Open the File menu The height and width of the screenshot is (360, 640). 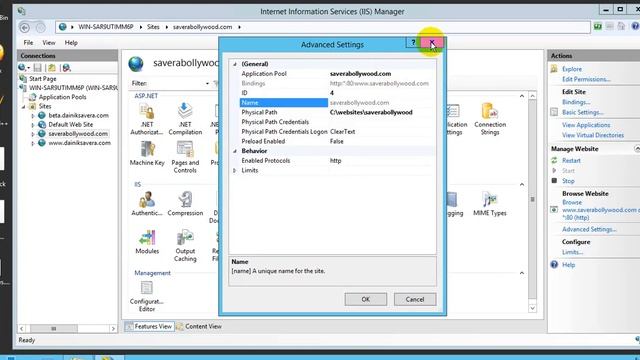[x=28, y=42]
